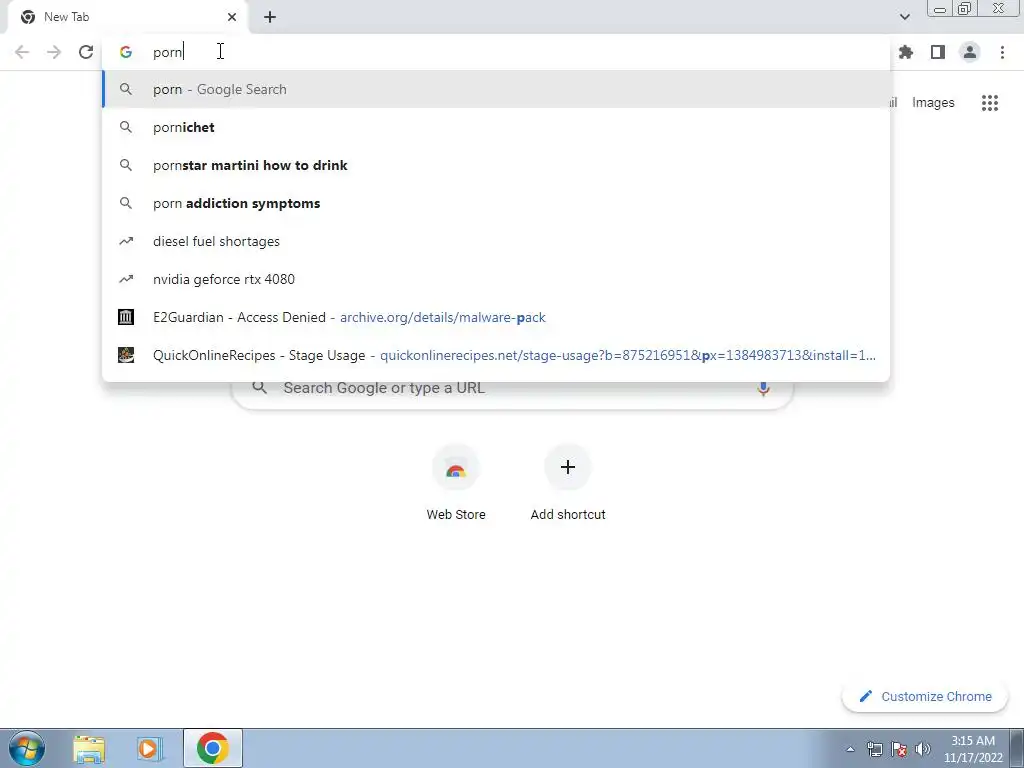Open the Google apps grid
Image resolution: width=1024 pixels, height=768 pixels.
(x=990, y=103)
